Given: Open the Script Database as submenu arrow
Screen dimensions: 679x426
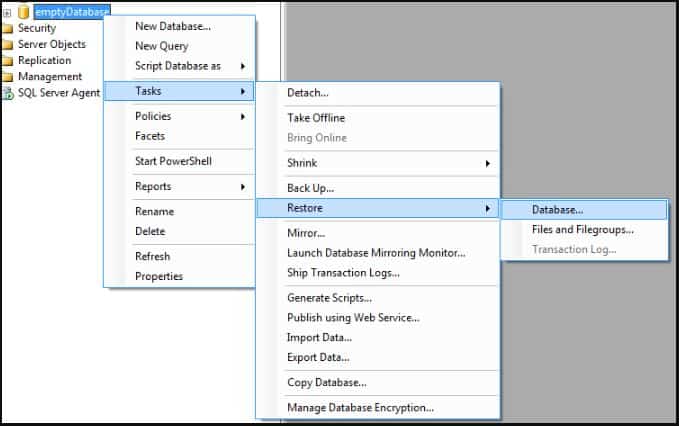Looking at the screenshot, I should click(243, 66).
